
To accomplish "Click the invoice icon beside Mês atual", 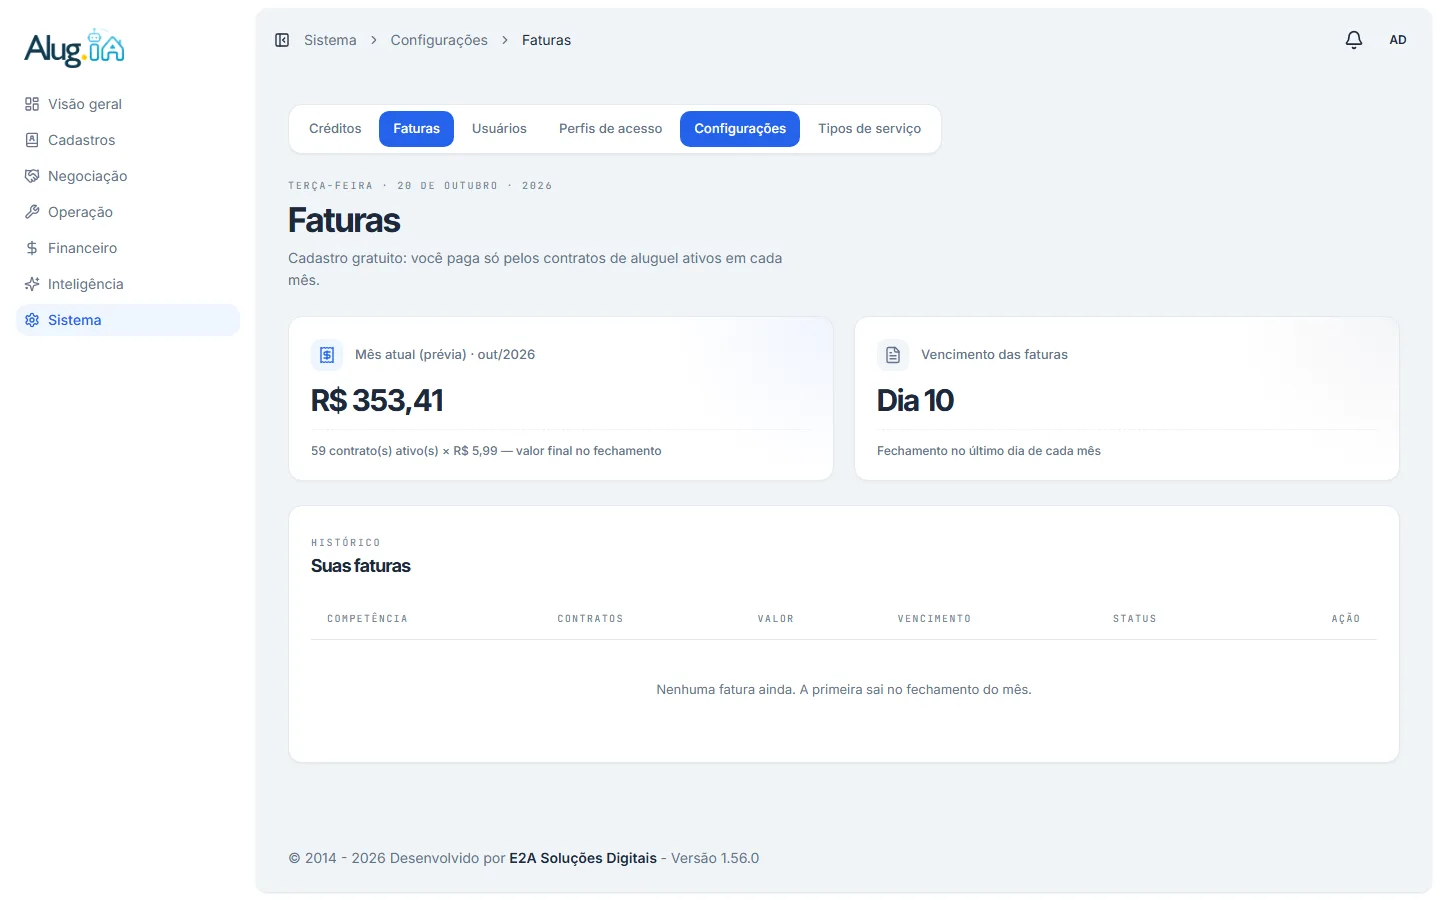I will pos(327,355).
